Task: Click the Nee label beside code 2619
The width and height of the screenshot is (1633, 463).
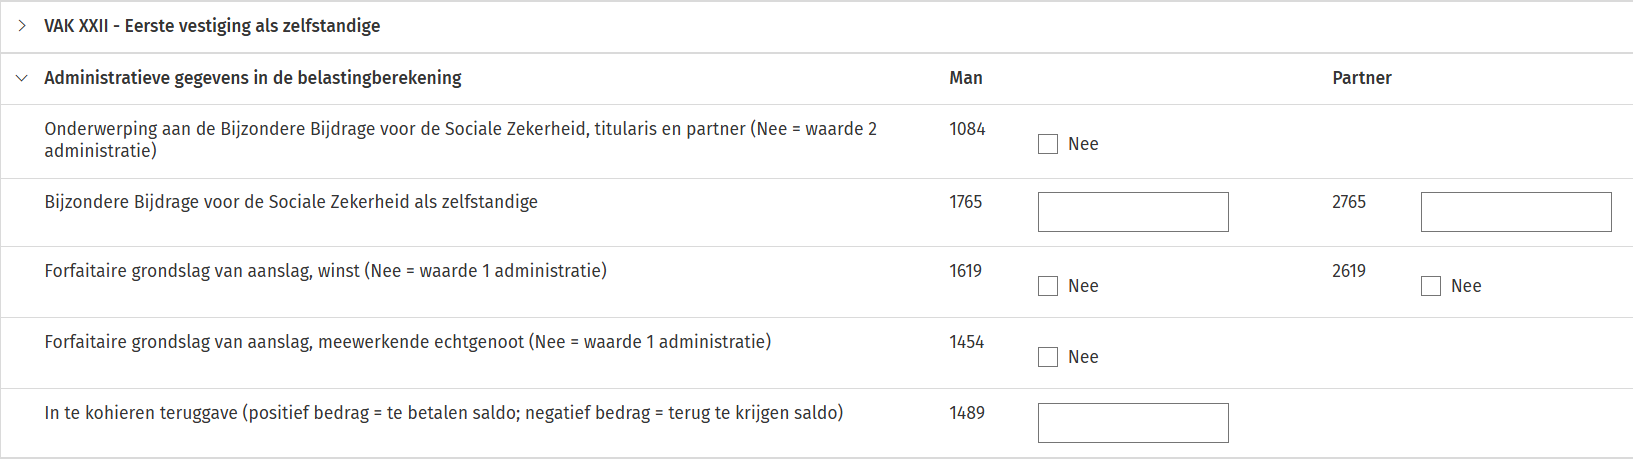Action: 1466,286
